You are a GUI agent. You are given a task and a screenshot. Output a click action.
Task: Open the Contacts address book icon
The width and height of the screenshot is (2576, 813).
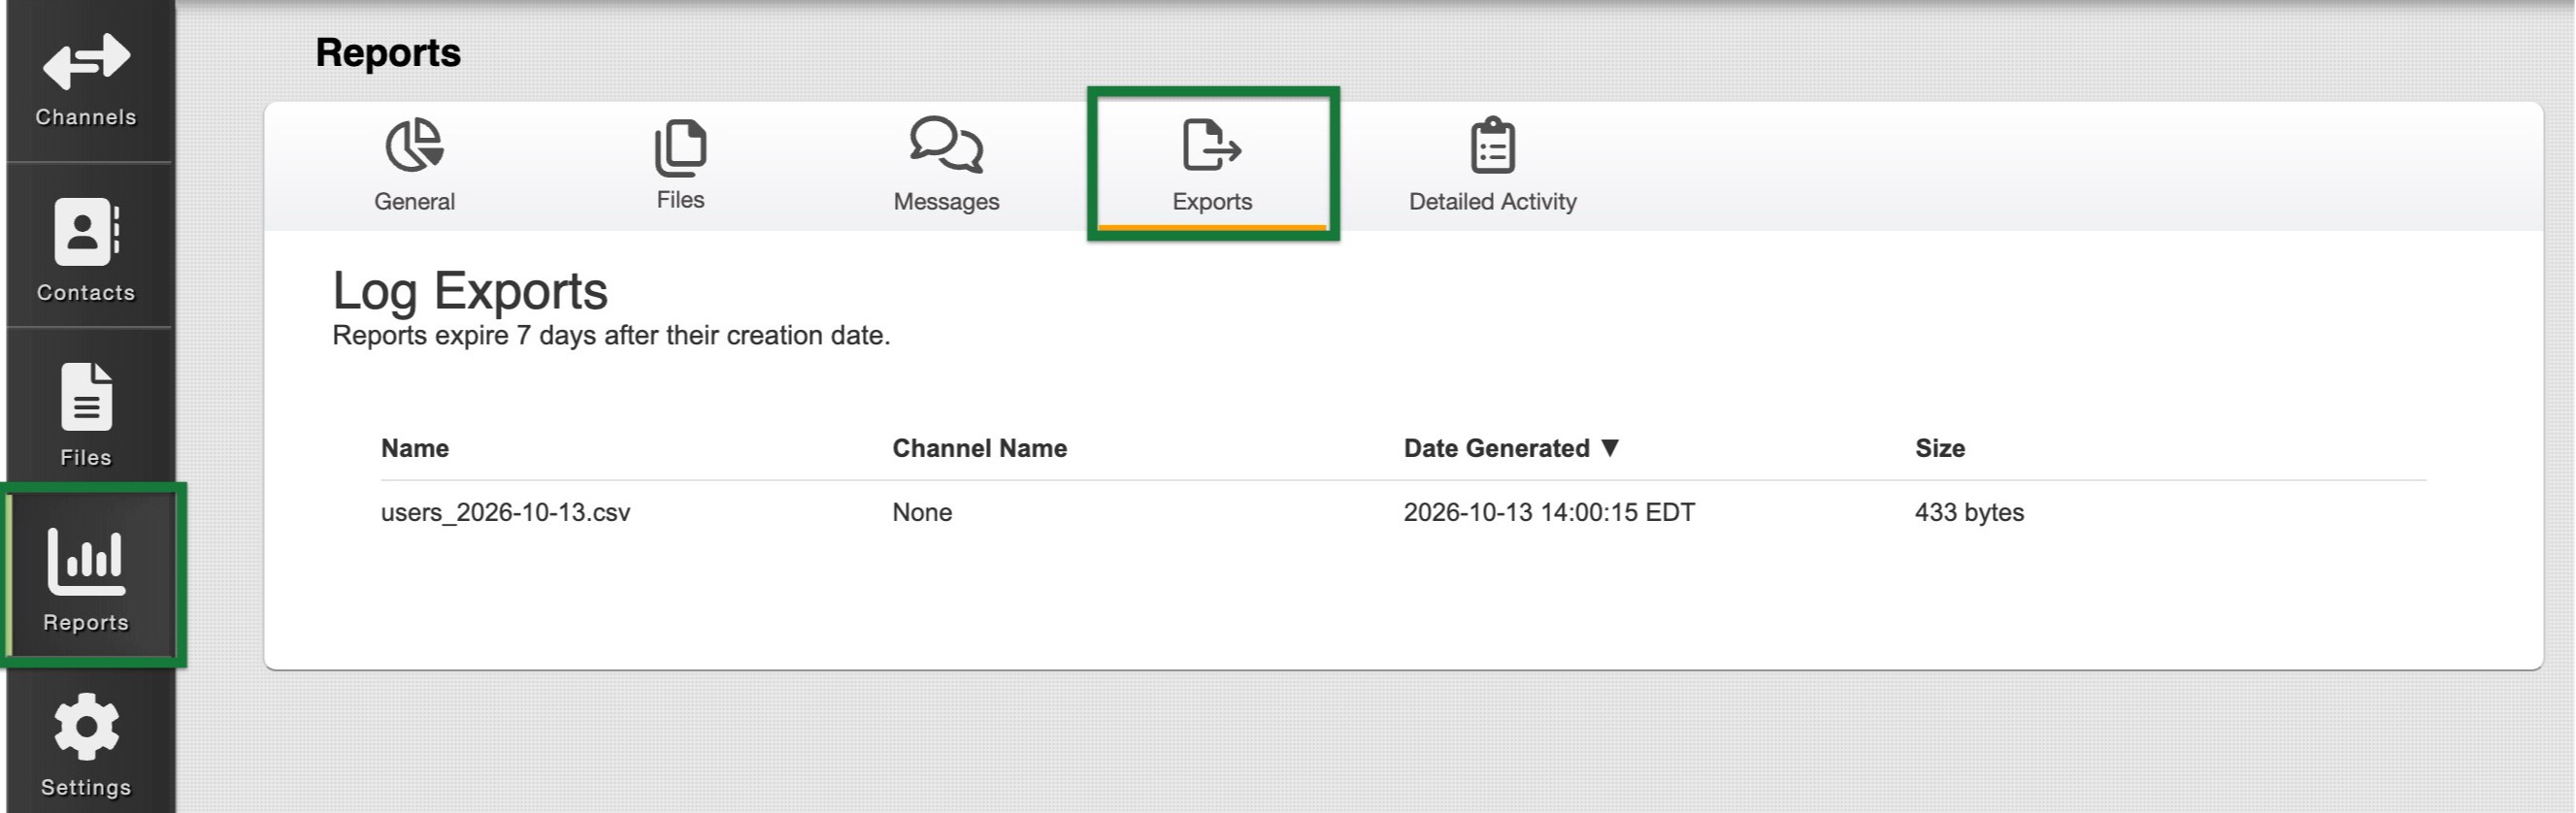86,232
